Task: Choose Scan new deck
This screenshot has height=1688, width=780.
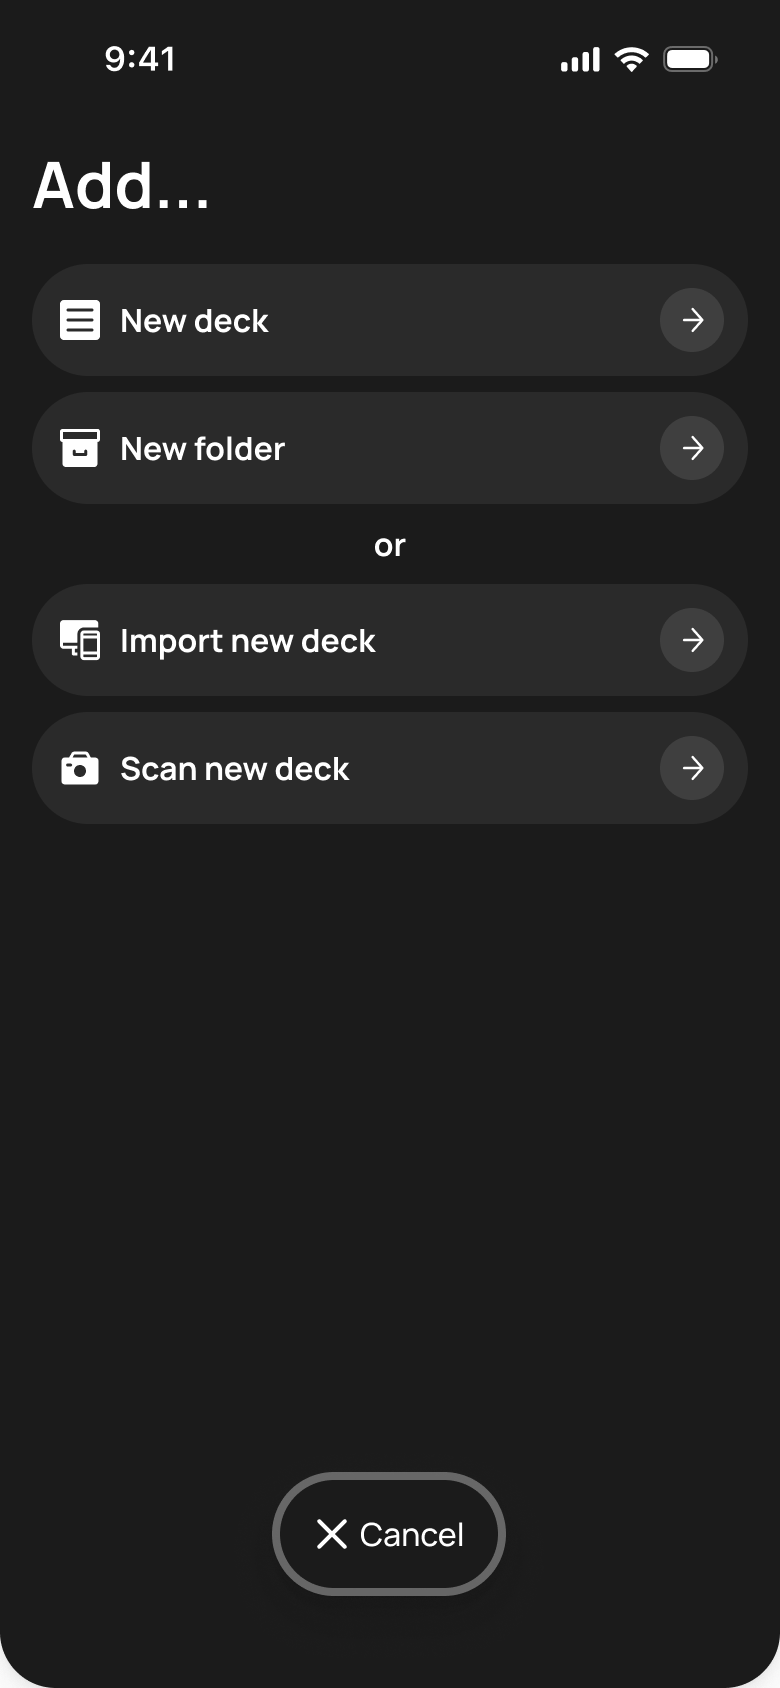Action: point(390,768)
